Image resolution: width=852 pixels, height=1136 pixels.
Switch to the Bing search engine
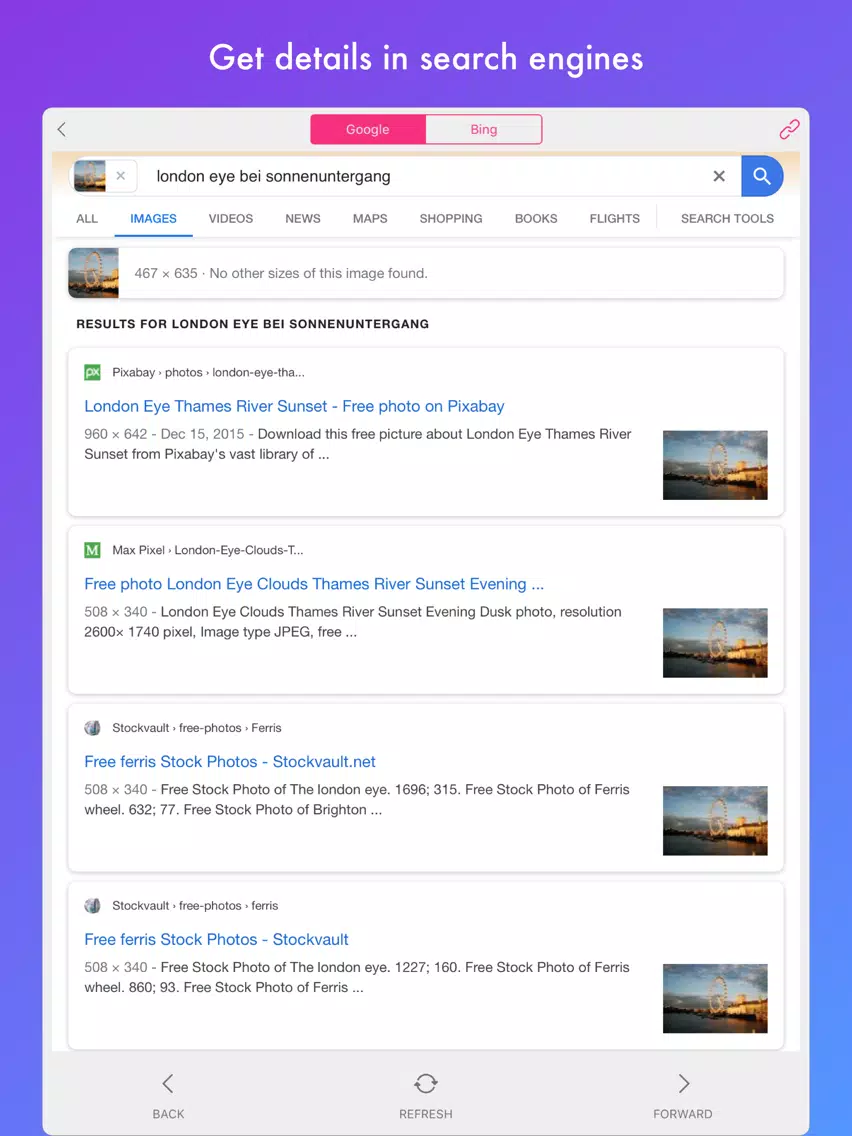pyautogui.click(x=484, y=130)
